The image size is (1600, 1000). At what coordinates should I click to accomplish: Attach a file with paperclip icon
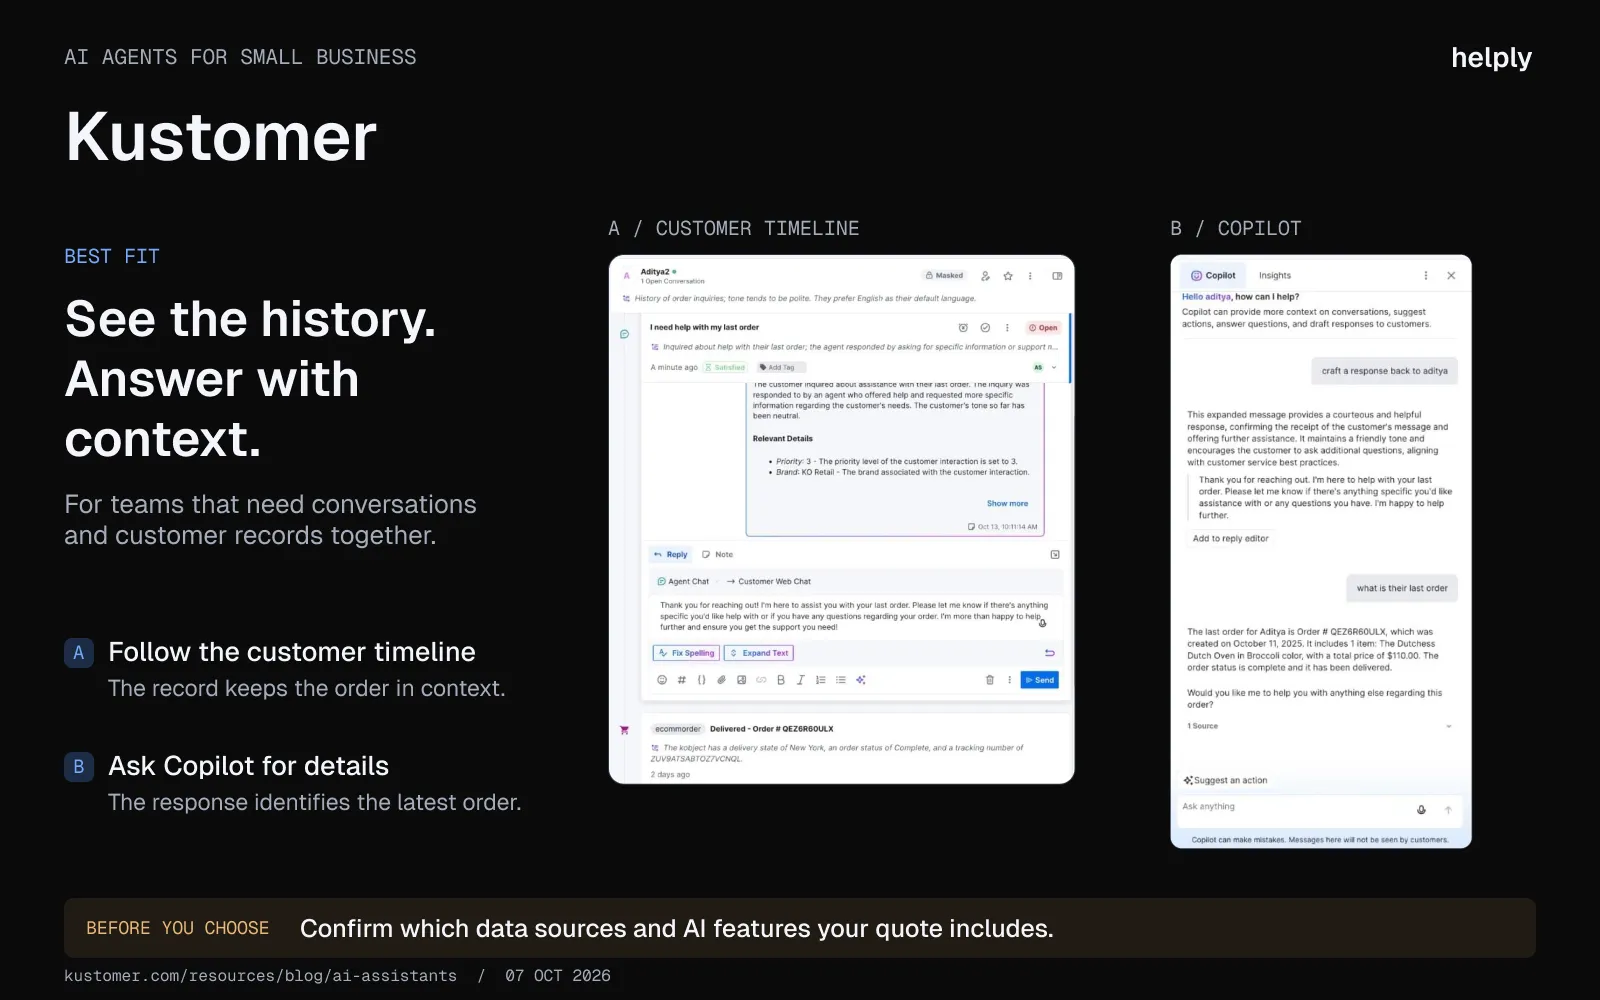click(x=721, y=680)
